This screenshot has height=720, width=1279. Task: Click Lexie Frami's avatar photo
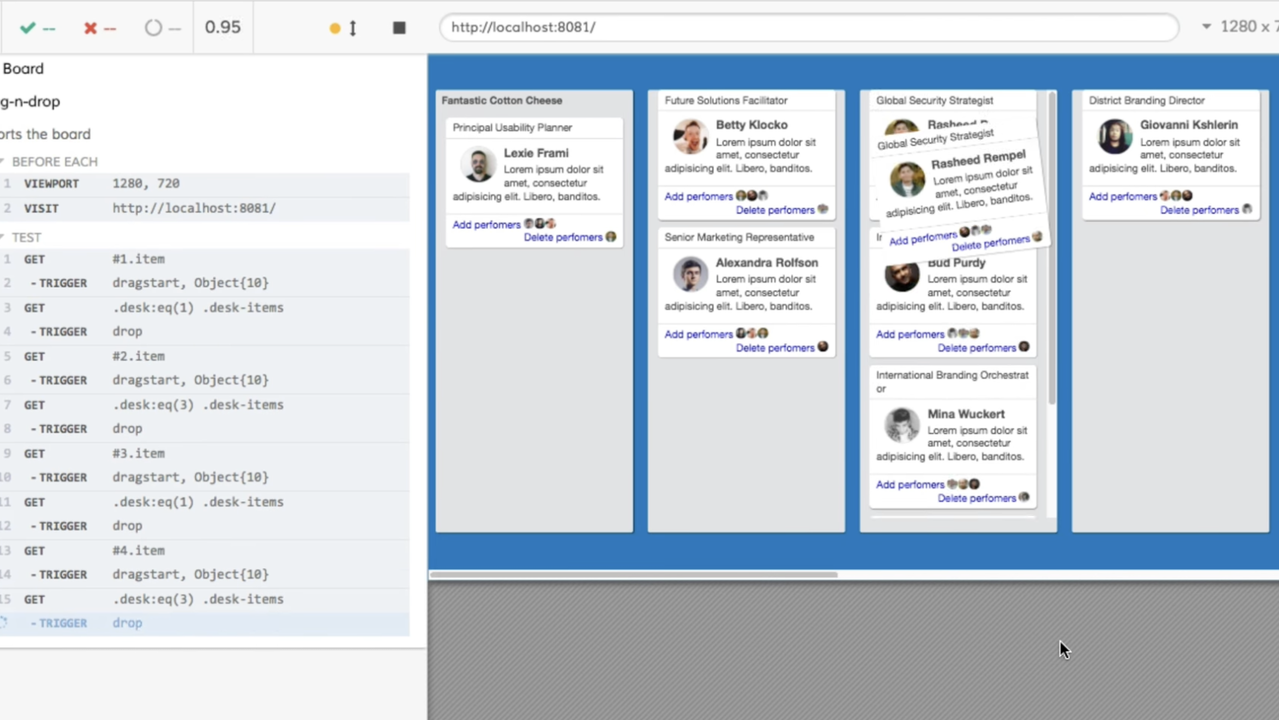(479, 165)
